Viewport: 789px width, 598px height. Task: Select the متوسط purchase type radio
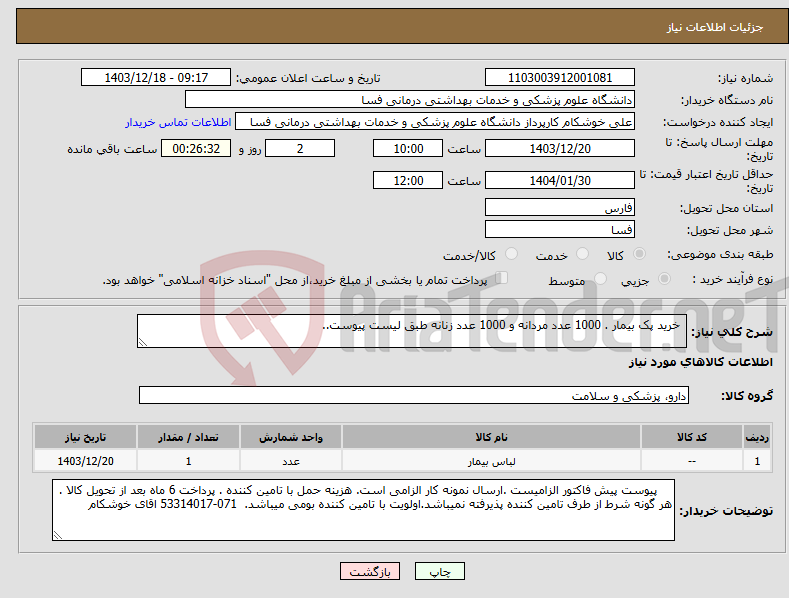600,278
